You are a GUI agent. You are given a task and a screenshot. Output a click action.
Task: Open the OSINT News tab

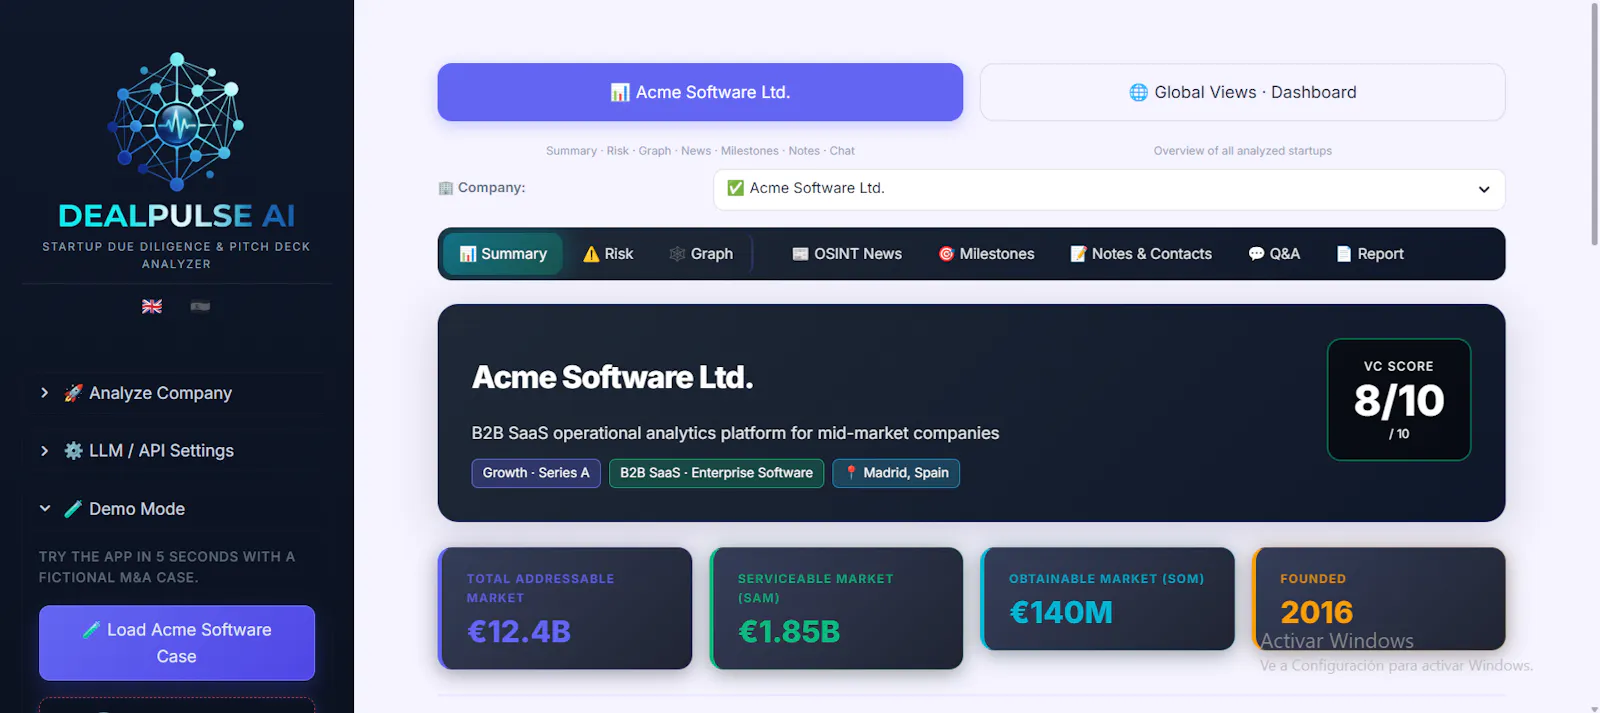847,254
